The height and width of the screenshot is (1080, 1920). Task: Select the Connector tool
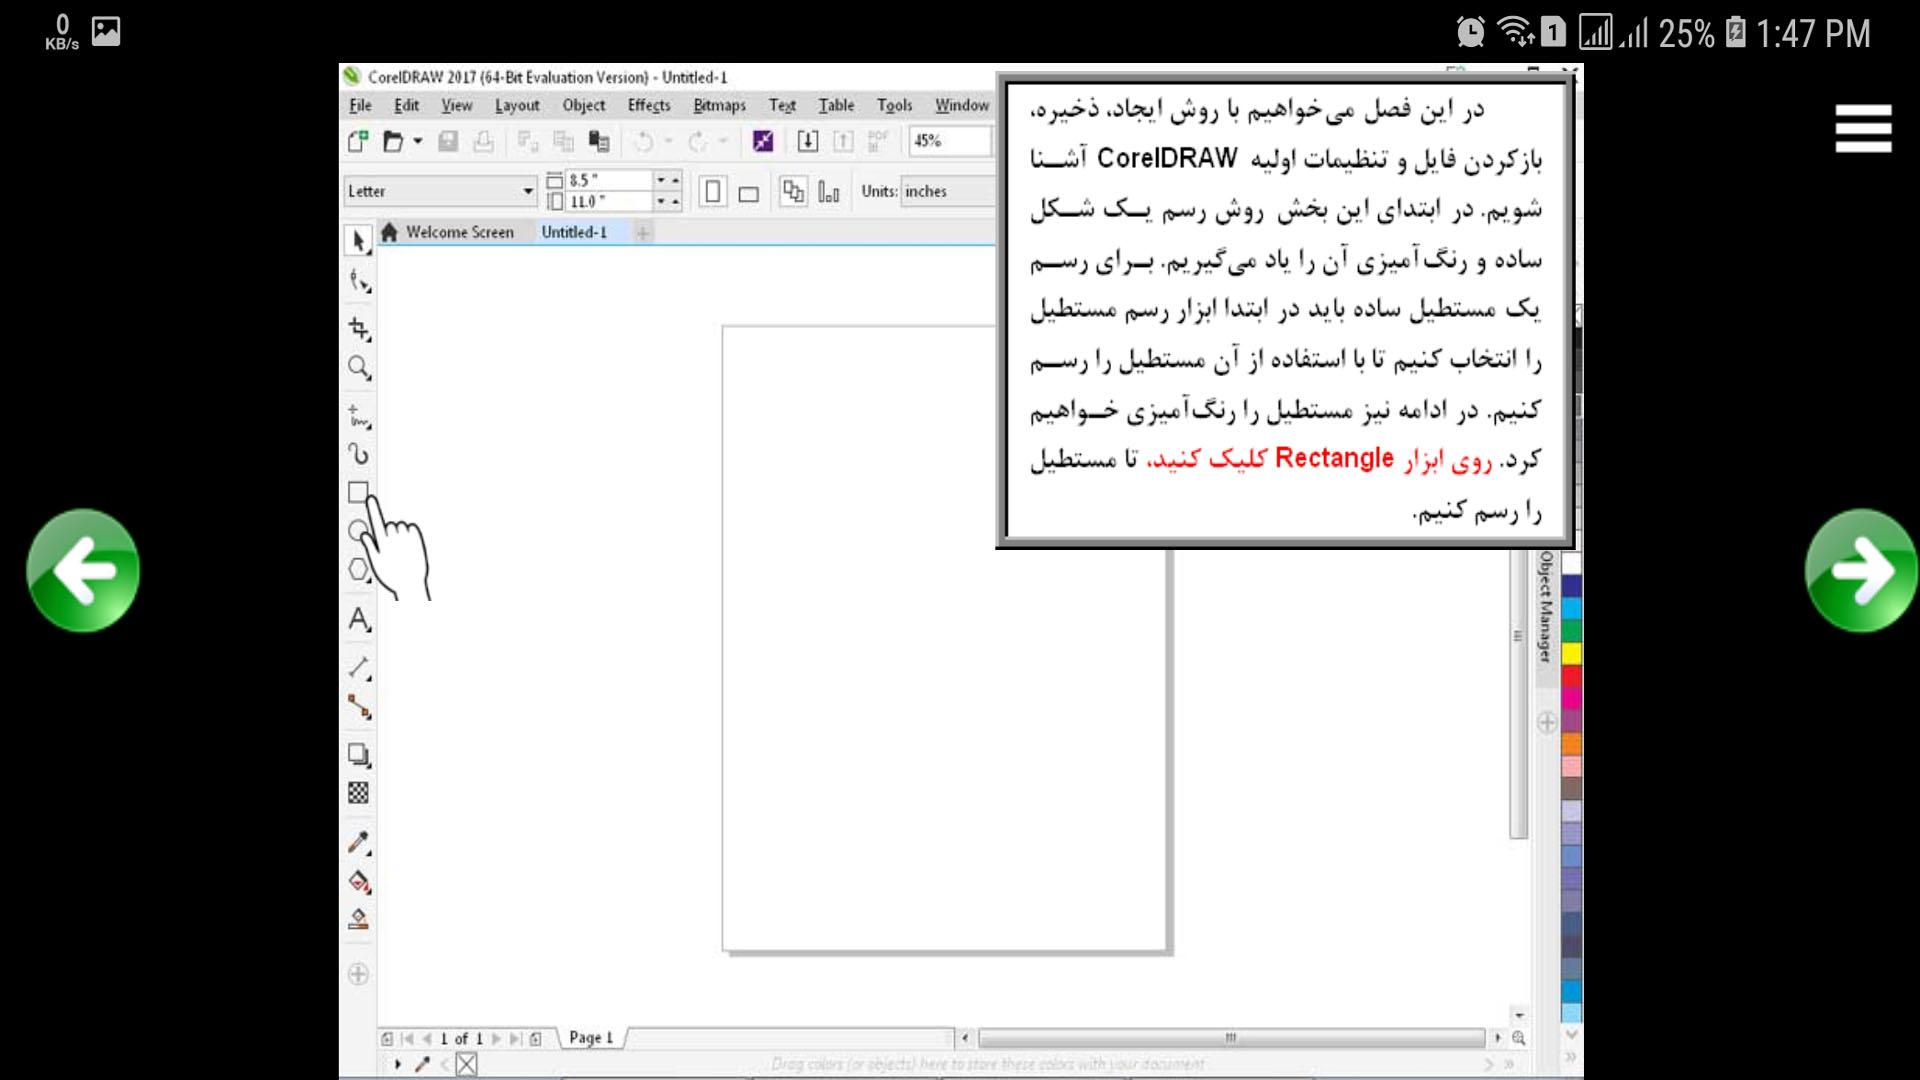pyautogui.click(x=359, y=707)
